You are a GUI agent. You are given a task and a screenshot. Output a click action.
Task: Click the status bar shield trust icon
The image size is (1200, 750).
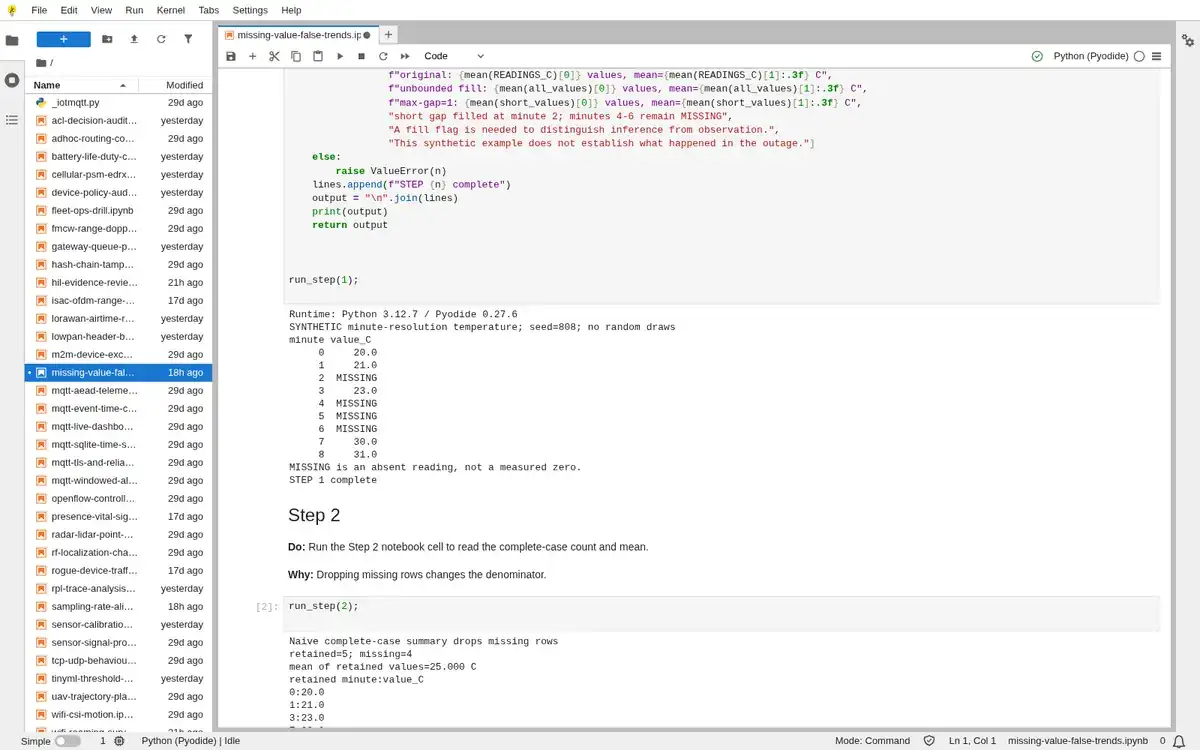pyautogui.click(x=929, y=741)
